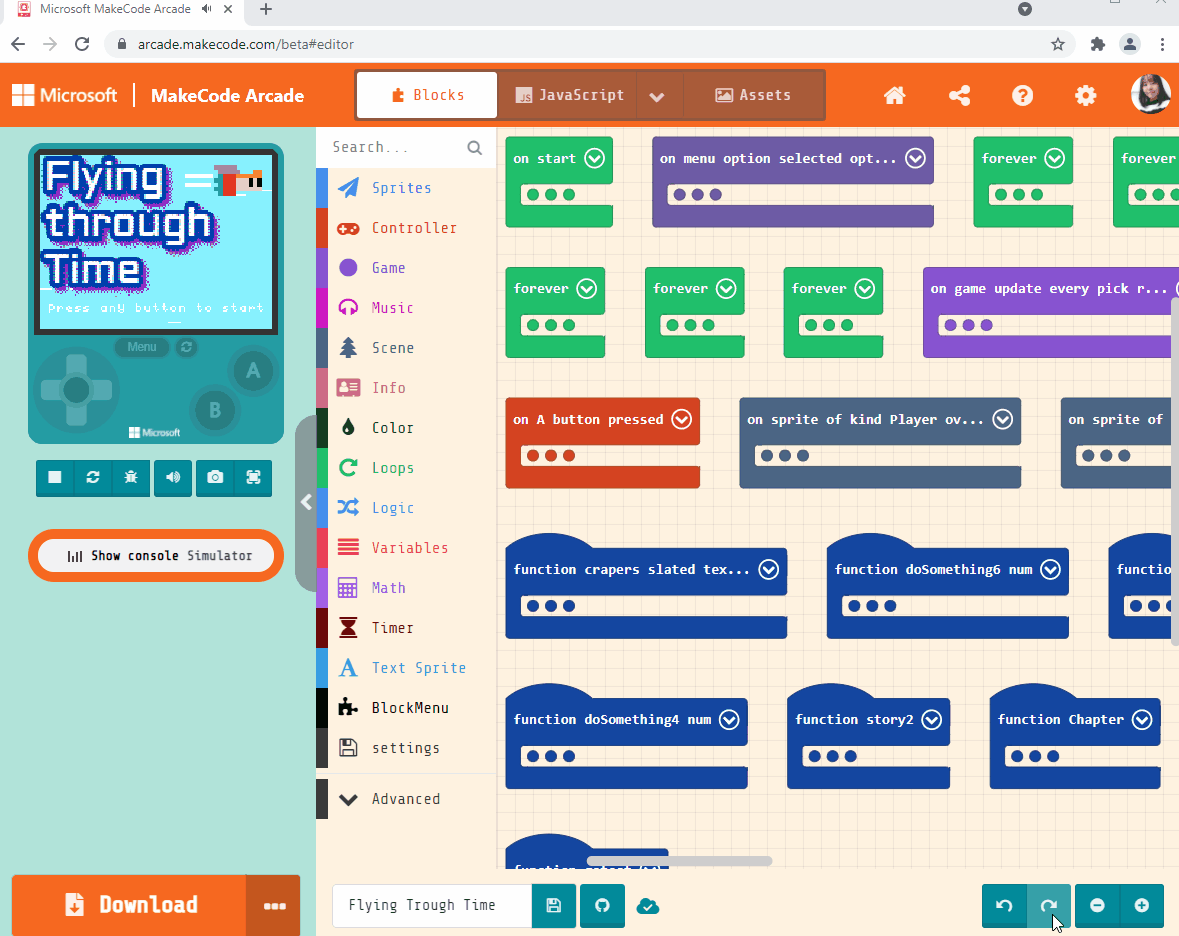Start the simulator debugger

click(130, 478)
